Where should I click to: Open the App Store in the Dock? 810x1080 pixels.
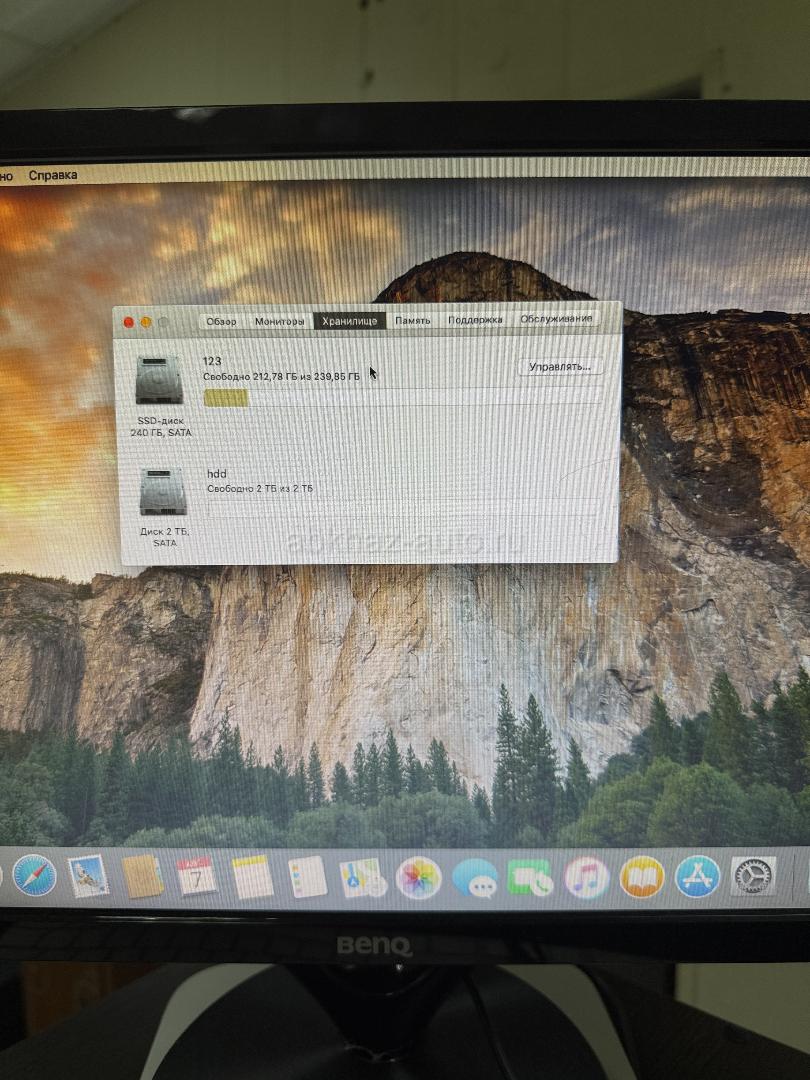pyautogui.click(x=697, y=876)
